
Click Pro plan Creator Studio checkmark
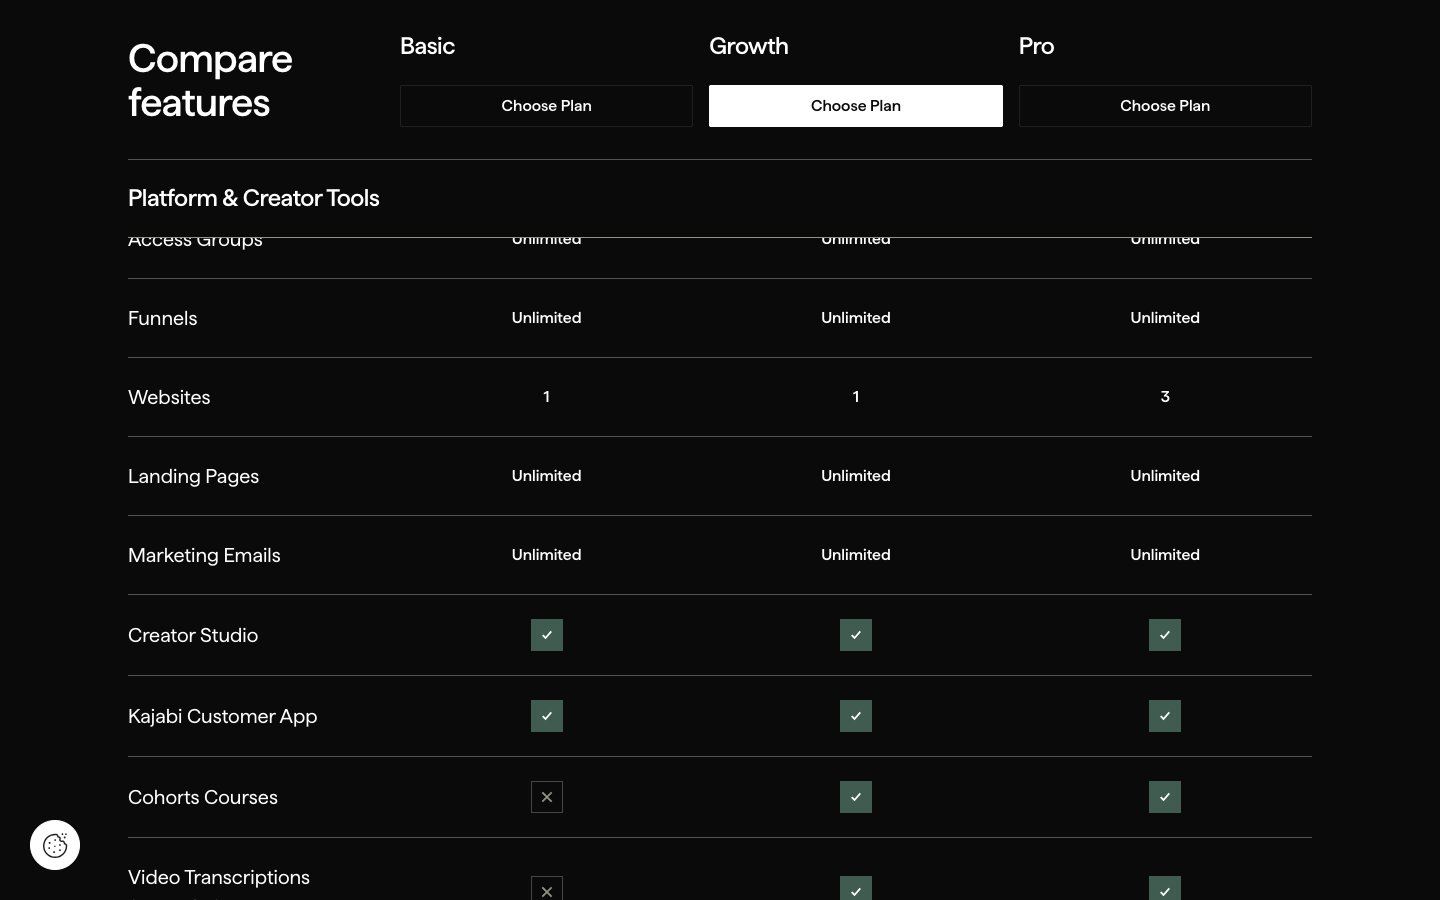(1165, 635)
